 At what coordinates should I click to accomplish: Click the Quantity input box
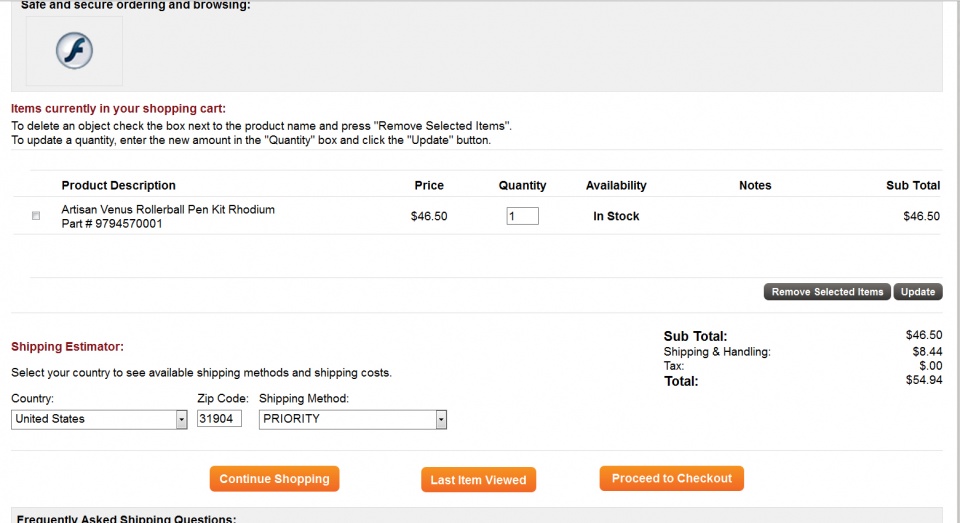pos(522,216)
